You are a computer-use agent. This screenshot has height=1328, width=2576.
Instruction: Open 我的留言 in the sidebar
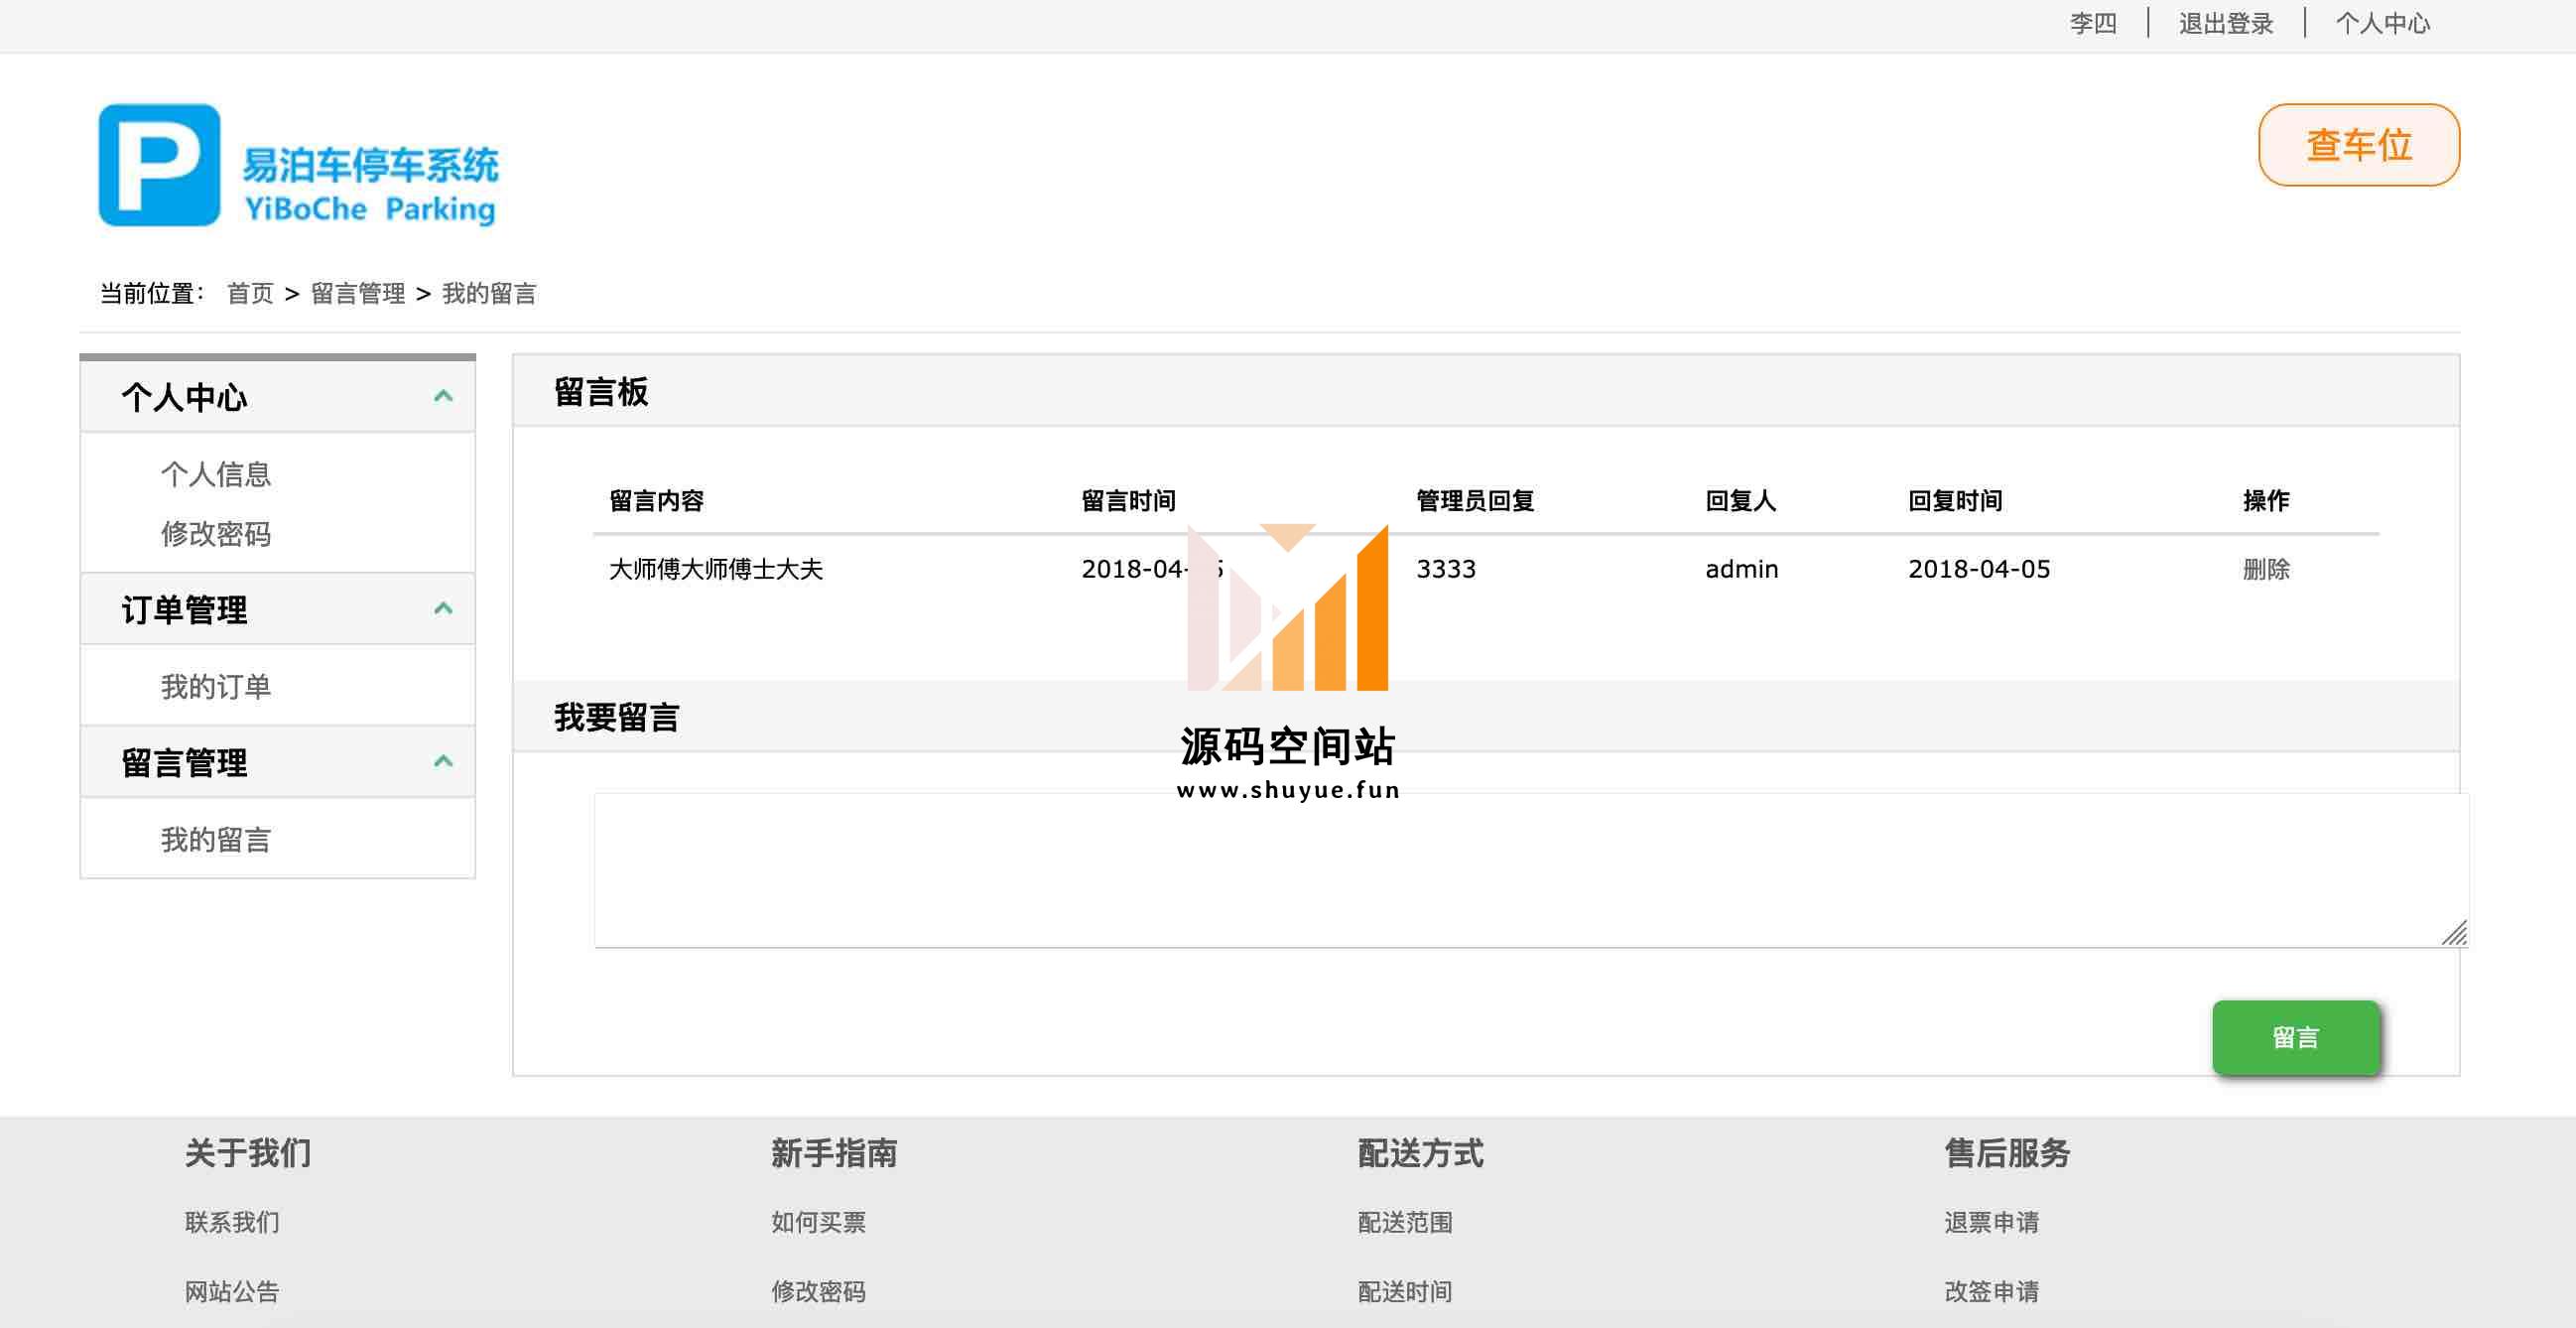216,840
